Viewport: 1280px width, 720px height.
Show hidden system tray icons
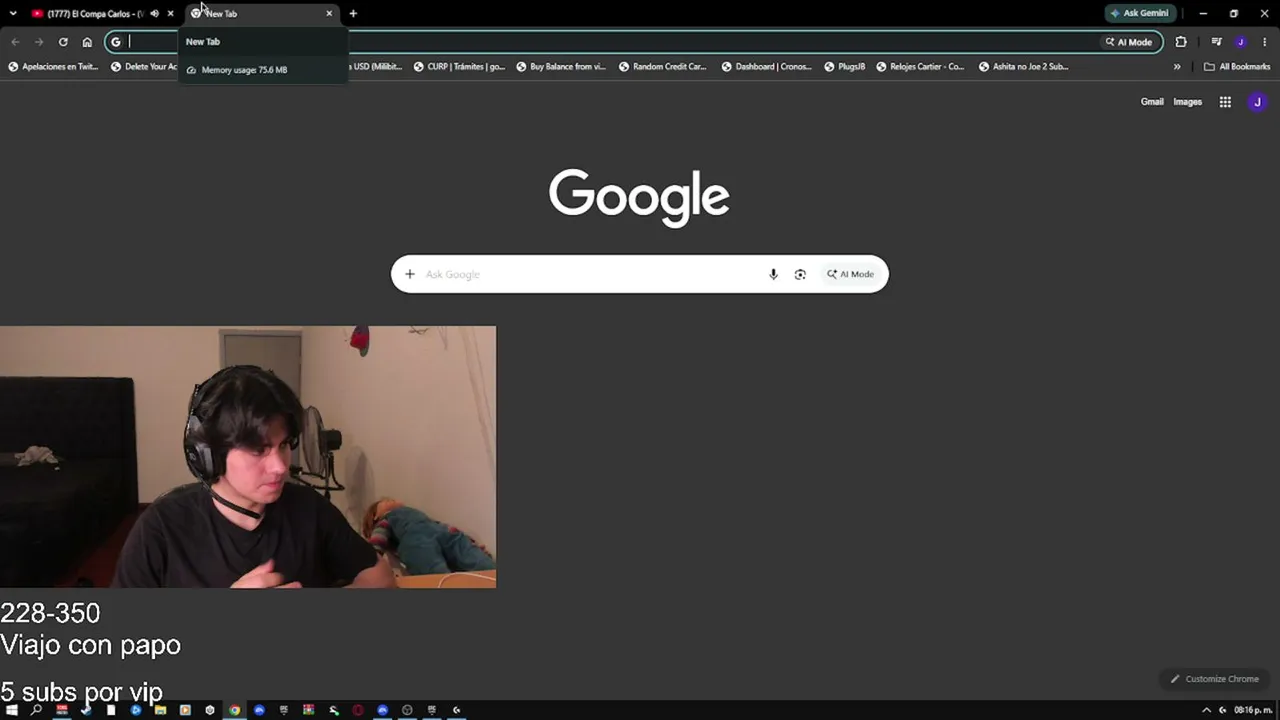(x=1206, y=710)
